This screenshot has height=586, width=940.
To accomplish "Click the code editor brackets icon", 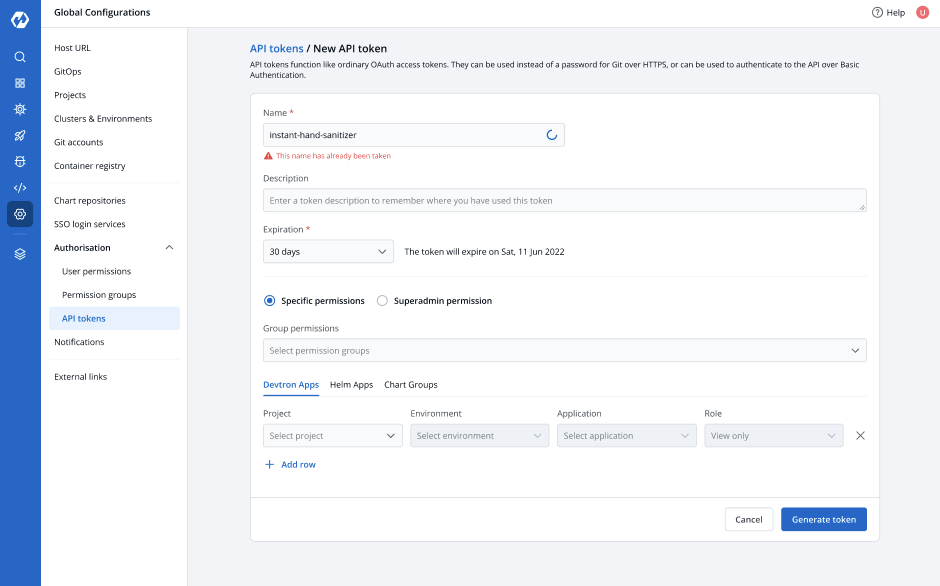I will (20, 187).
